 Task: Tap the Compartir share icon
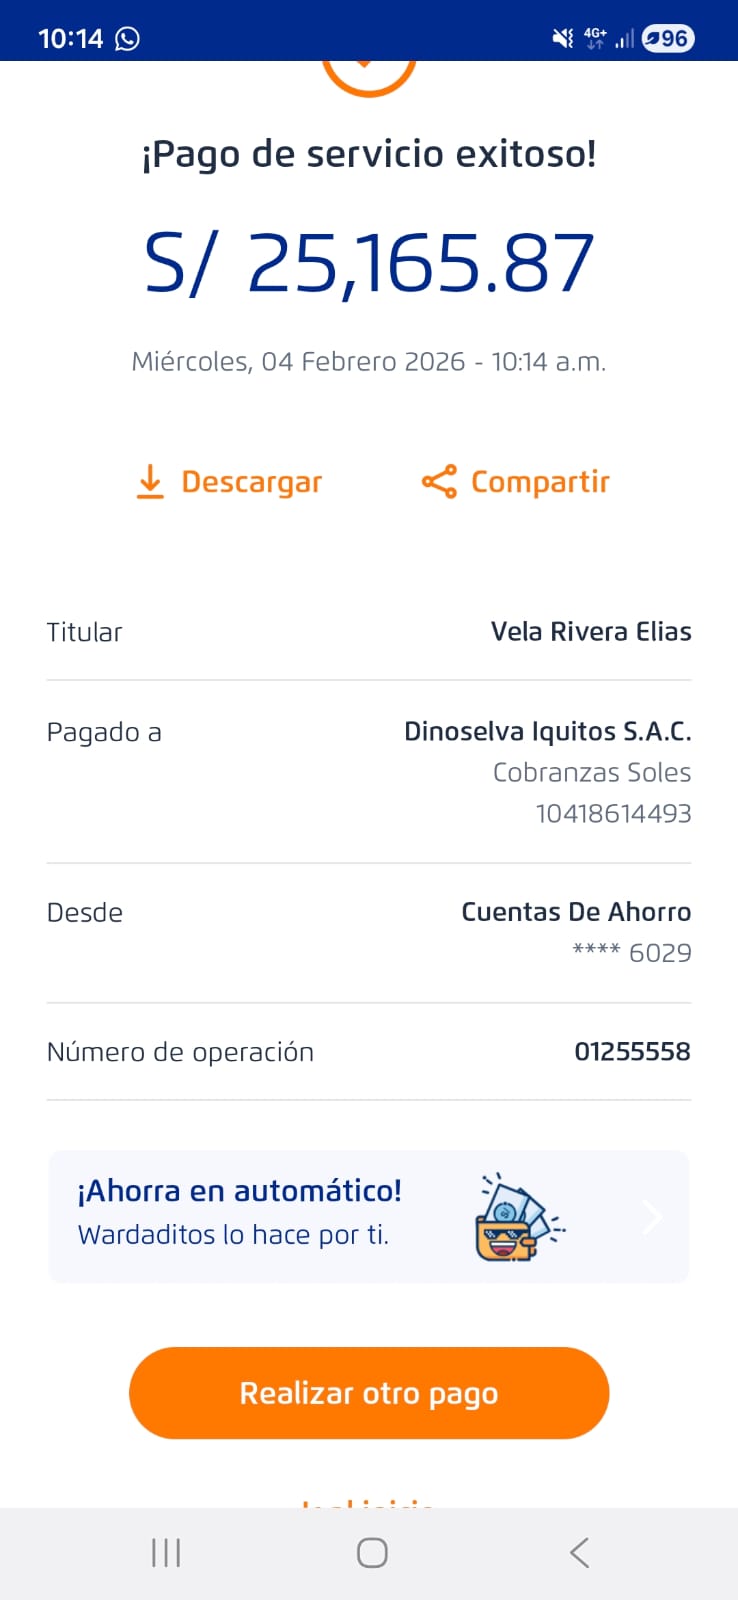(439, 482)
